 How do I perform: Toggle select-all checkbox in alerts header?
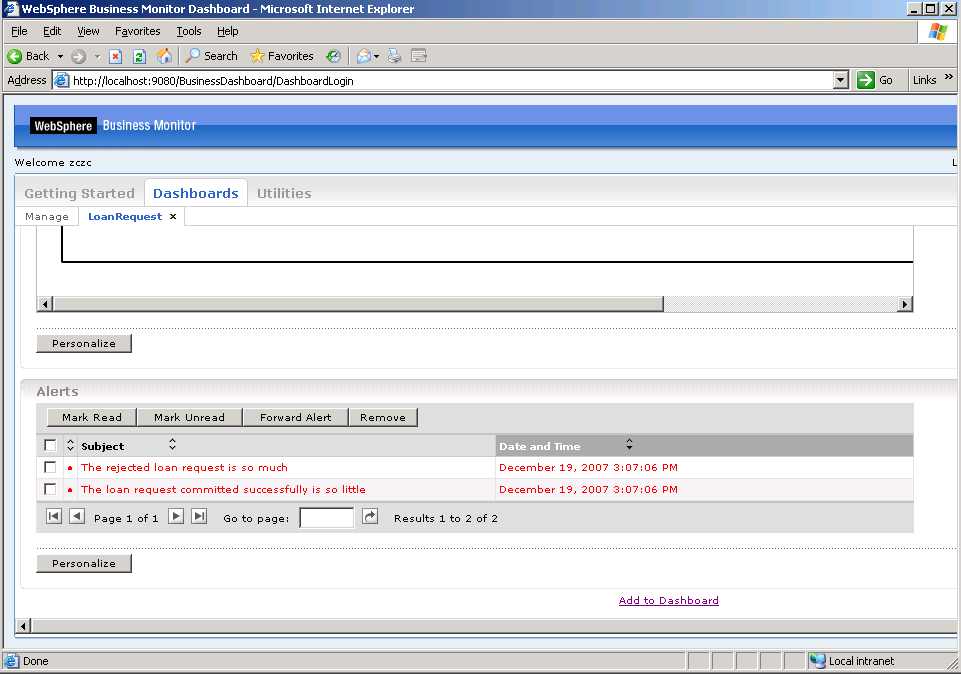50,445
